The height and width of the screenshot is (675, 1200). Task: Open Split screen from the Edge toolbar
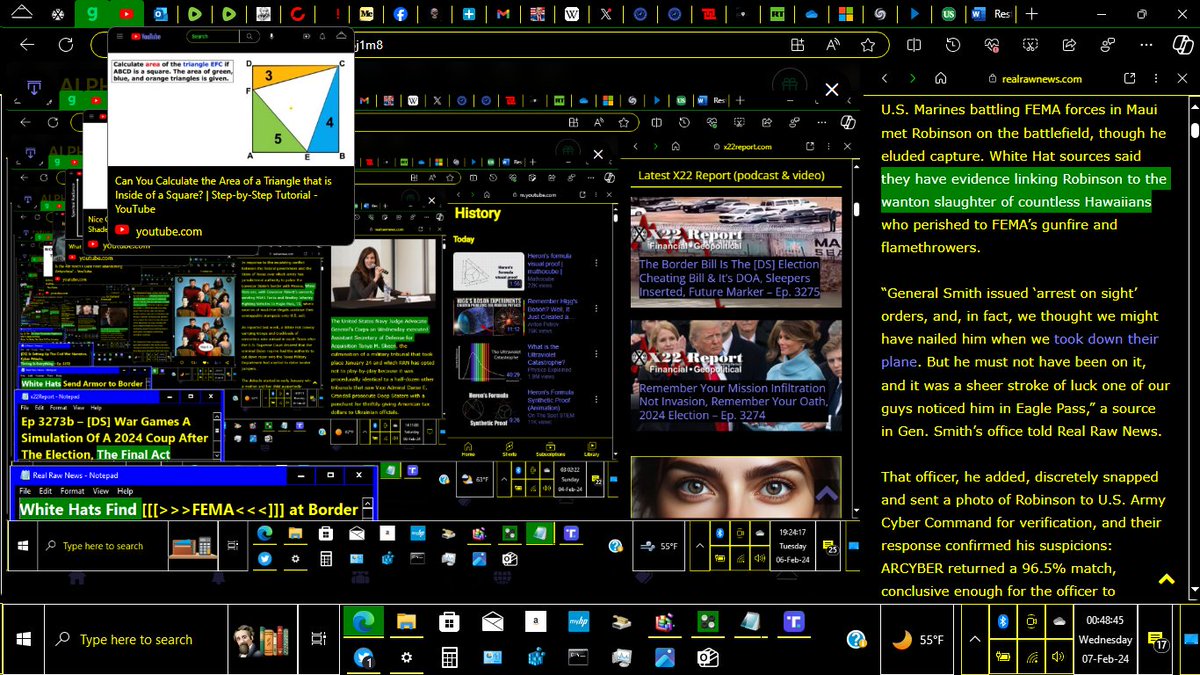pos(914,45)
